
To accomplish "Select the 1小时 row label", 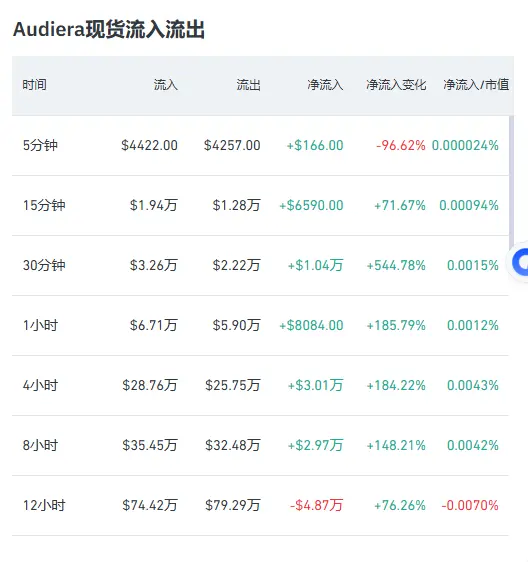I will click(40, 325).
